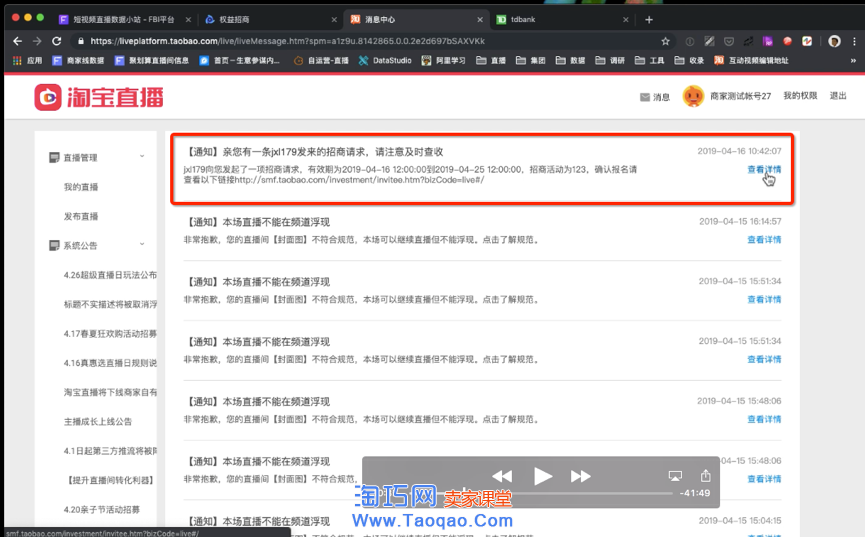Select 发布直播 in the sidebar
Viewport: 865px width, 537px height.
(81, 216)
